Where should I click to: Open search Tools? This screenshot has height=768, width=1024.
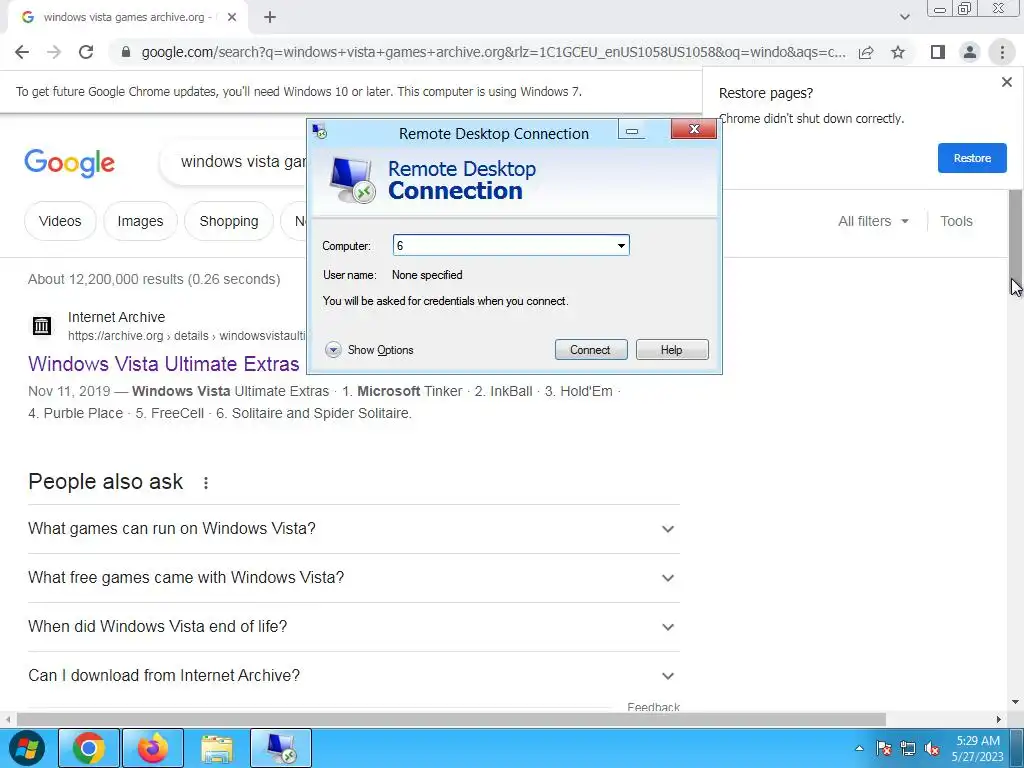[x=956, y=221]
